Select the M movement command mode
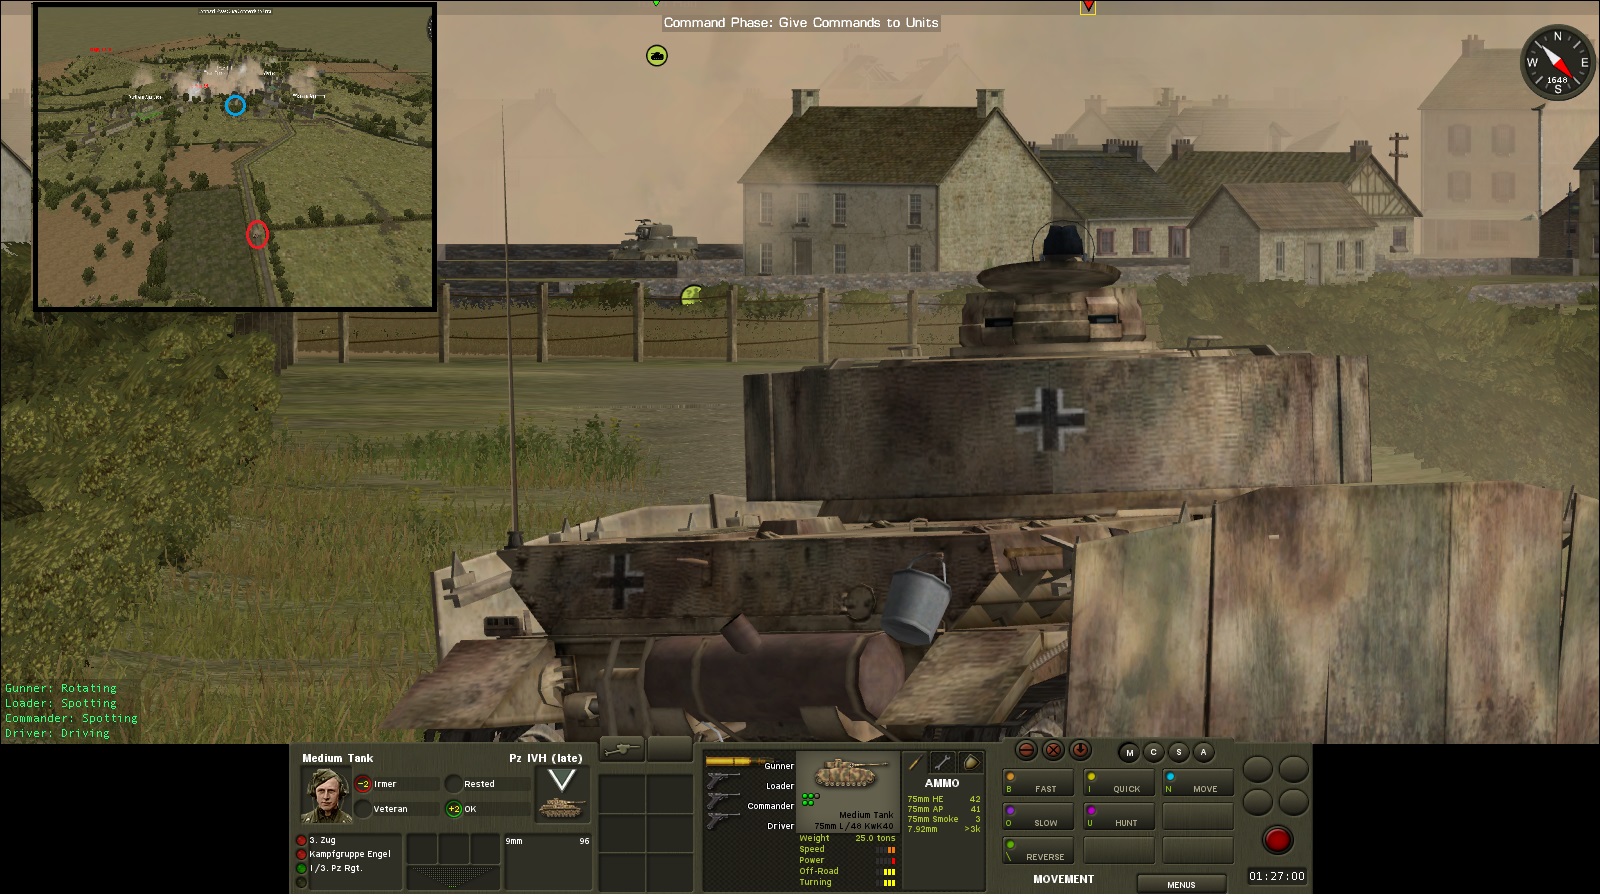Viewport: 1600px width, 896px height. pos(1130,752)
